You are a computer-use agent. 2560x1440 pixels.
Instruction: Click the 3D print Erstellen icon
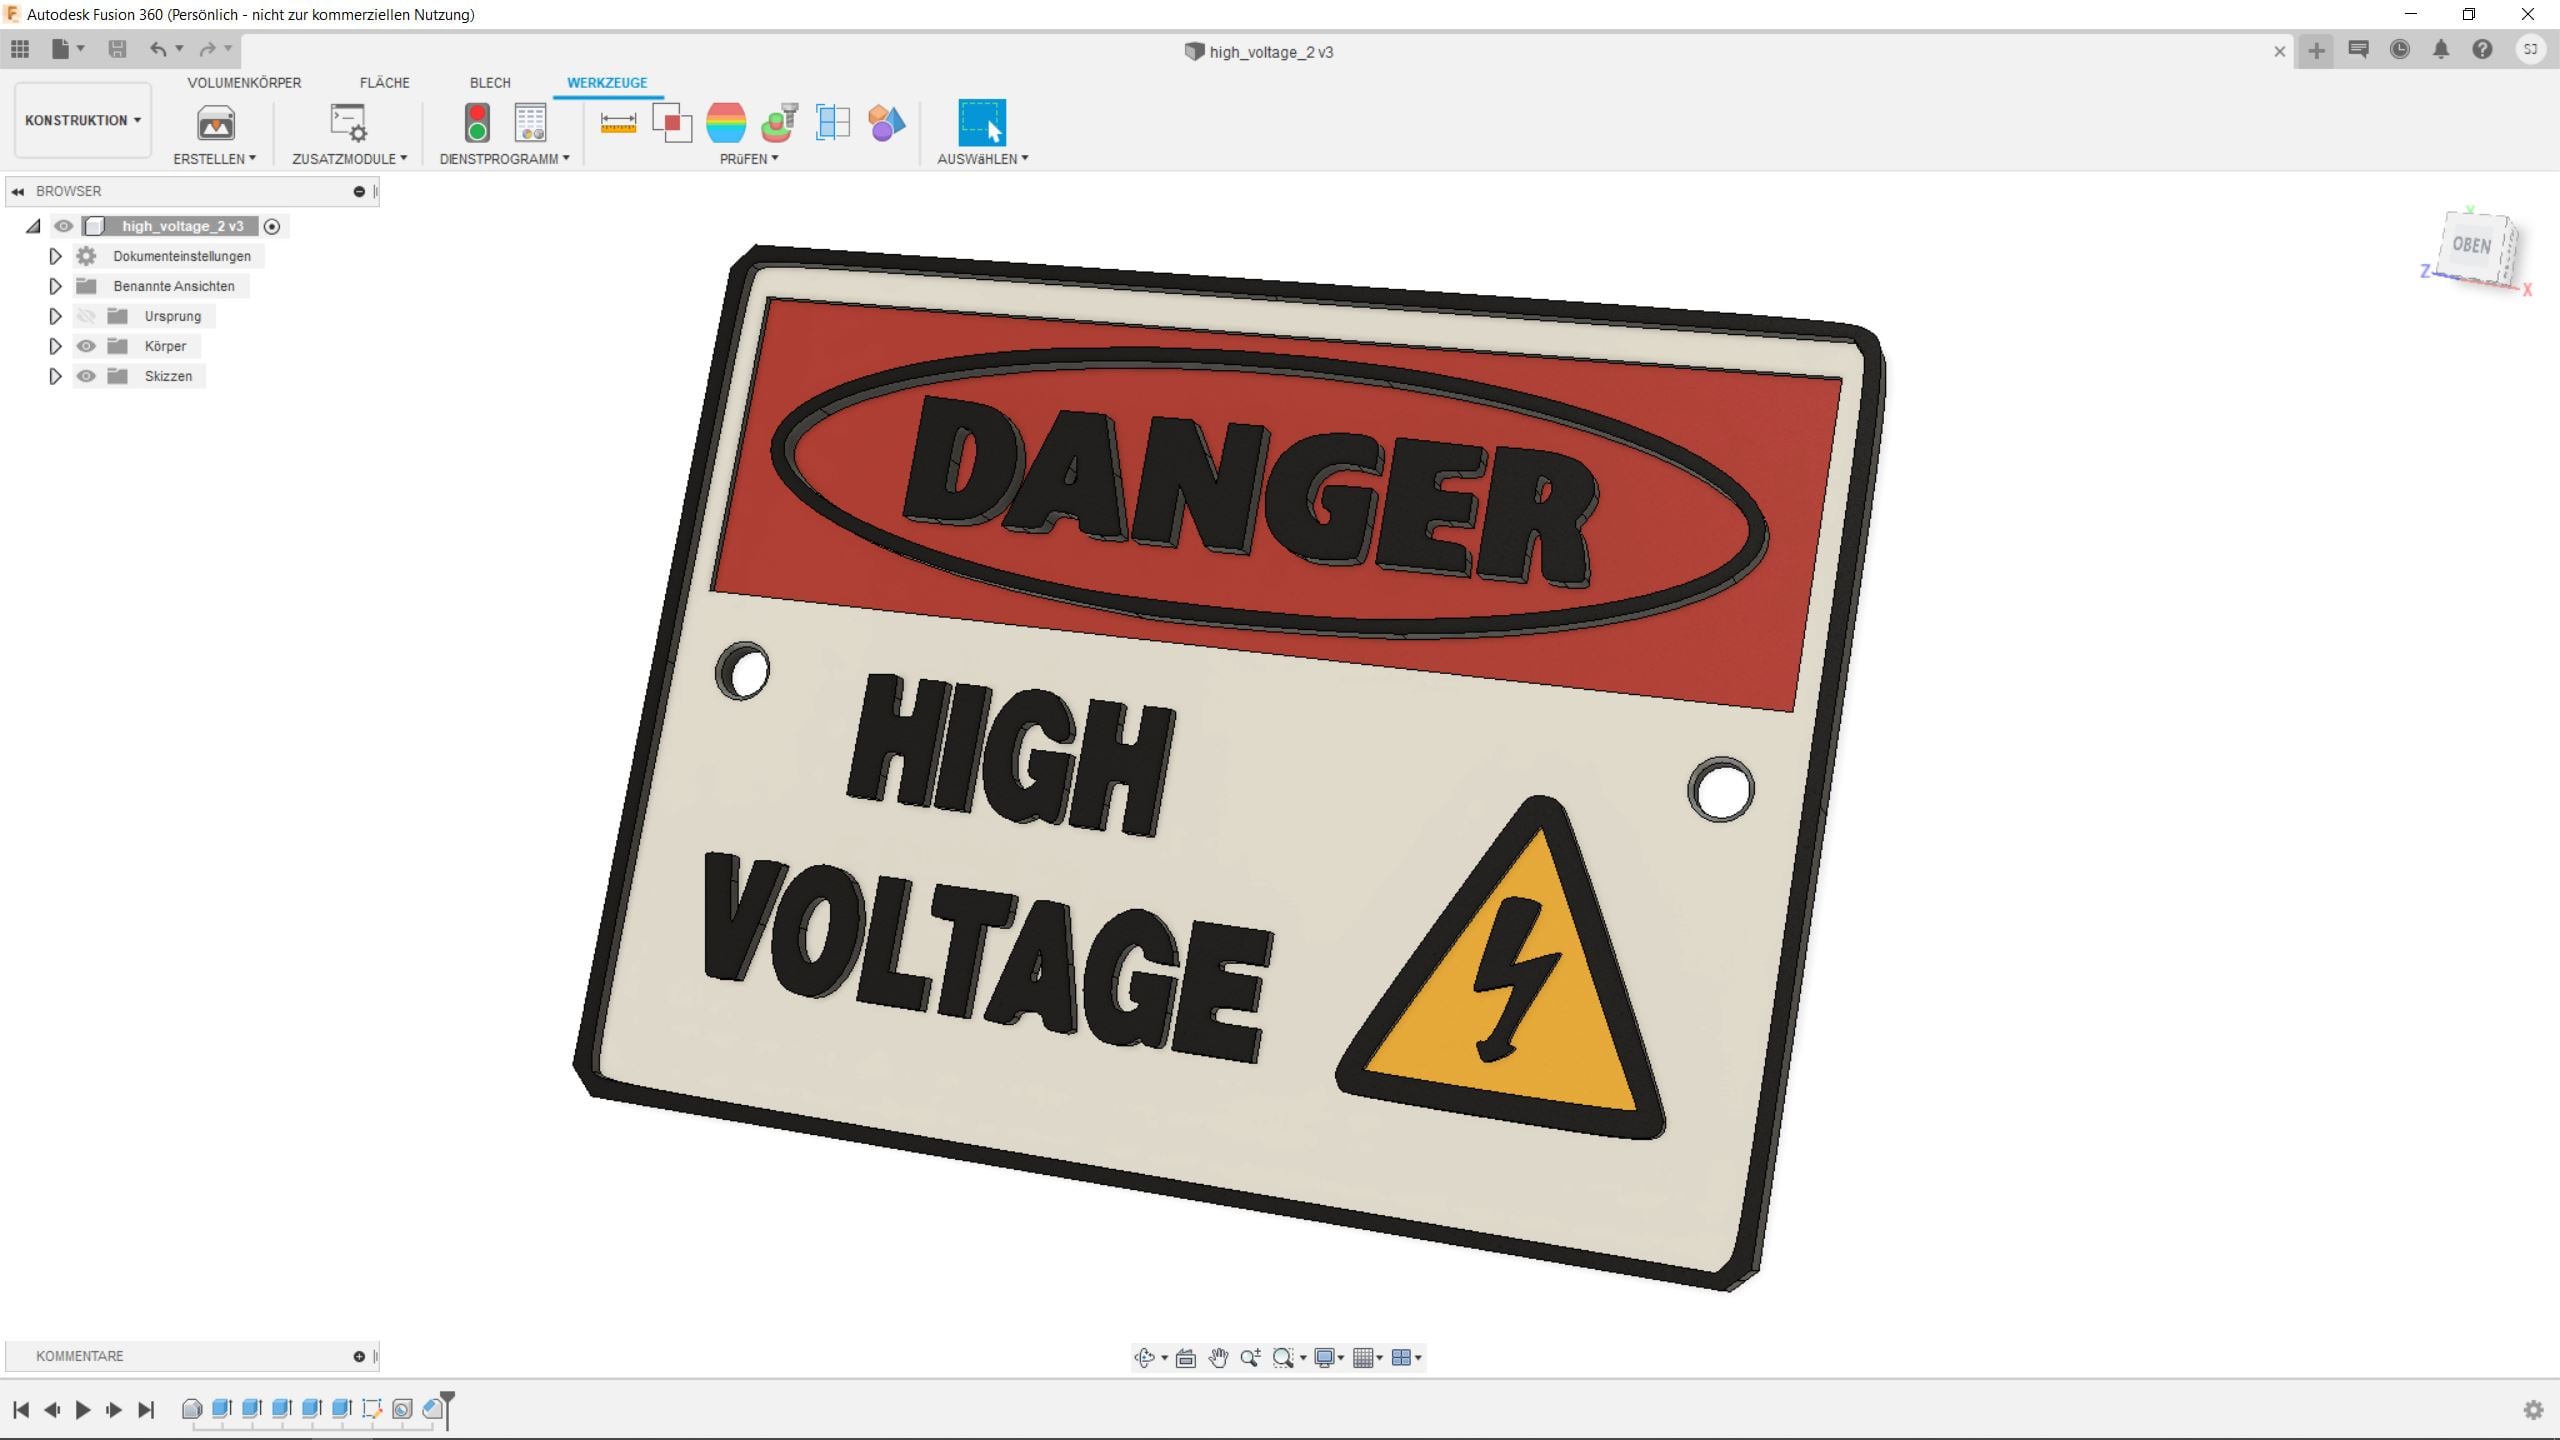[x=215, y=123]
